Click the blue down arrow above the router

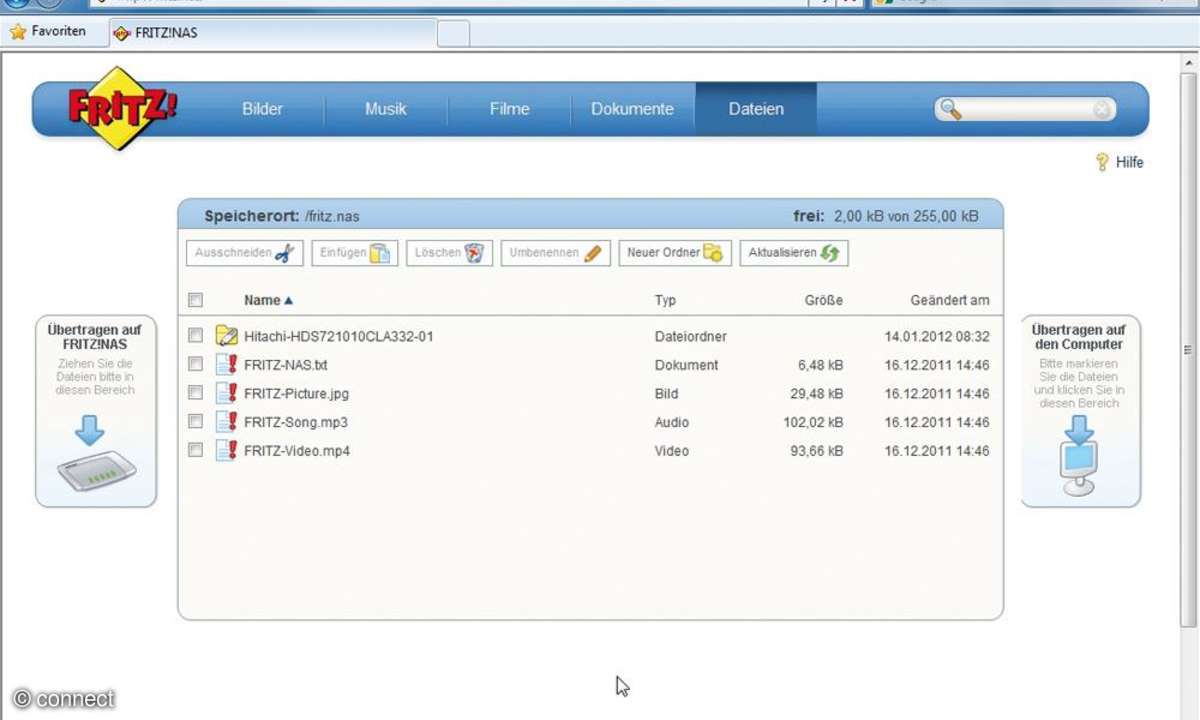[x=90, y=429]
